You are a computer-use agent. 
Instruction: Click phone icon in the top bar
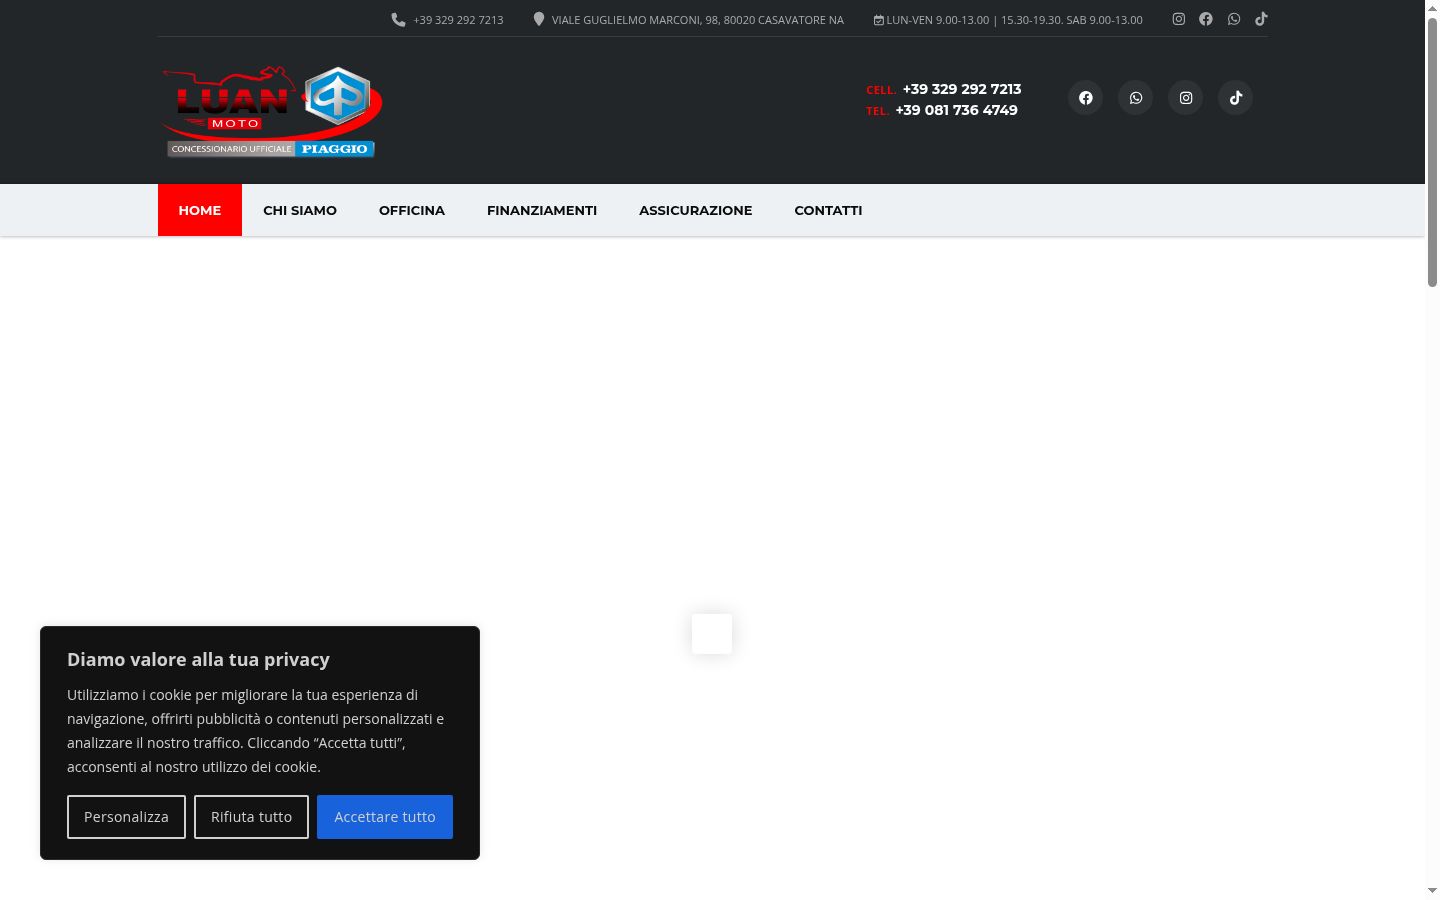[x=398, y=19]
